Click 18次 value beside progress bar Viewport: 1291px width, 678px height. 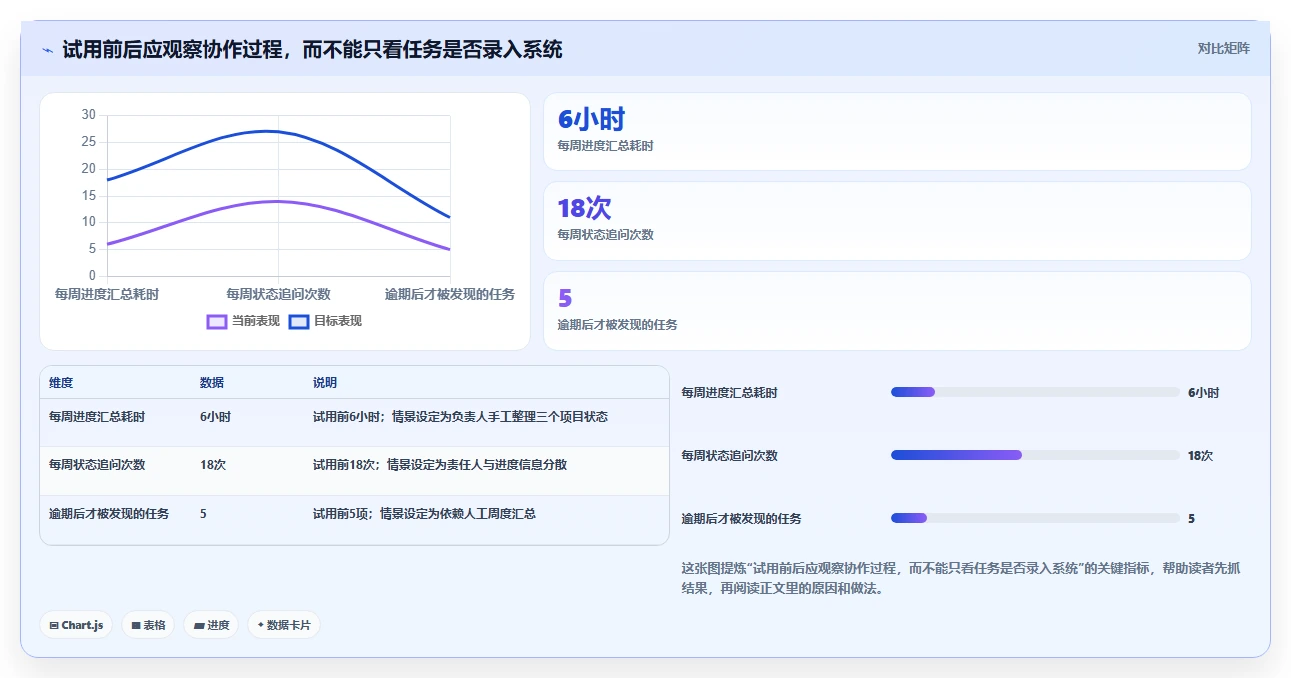pyautogui.click(x=1200, y=455)
